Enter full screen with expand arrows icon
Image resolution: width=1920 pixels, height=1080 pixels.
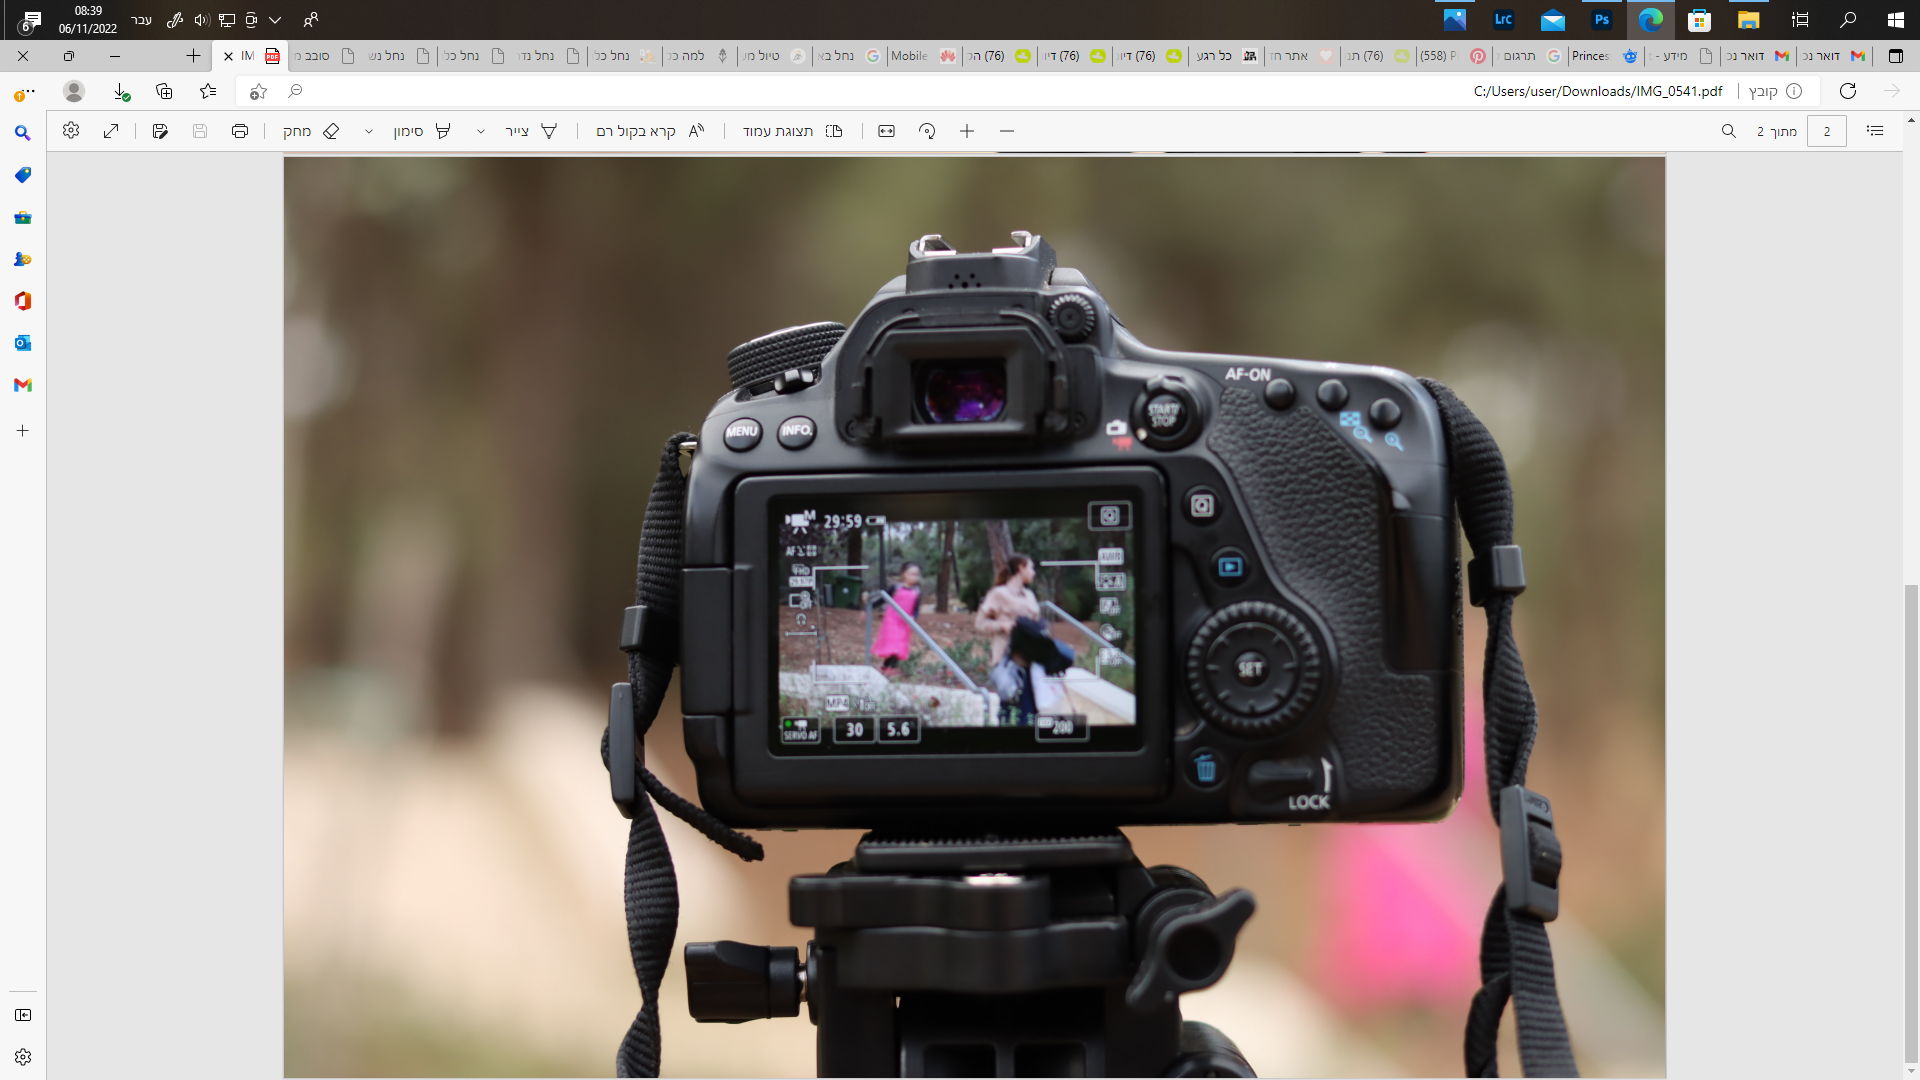[x=111, y=131]
